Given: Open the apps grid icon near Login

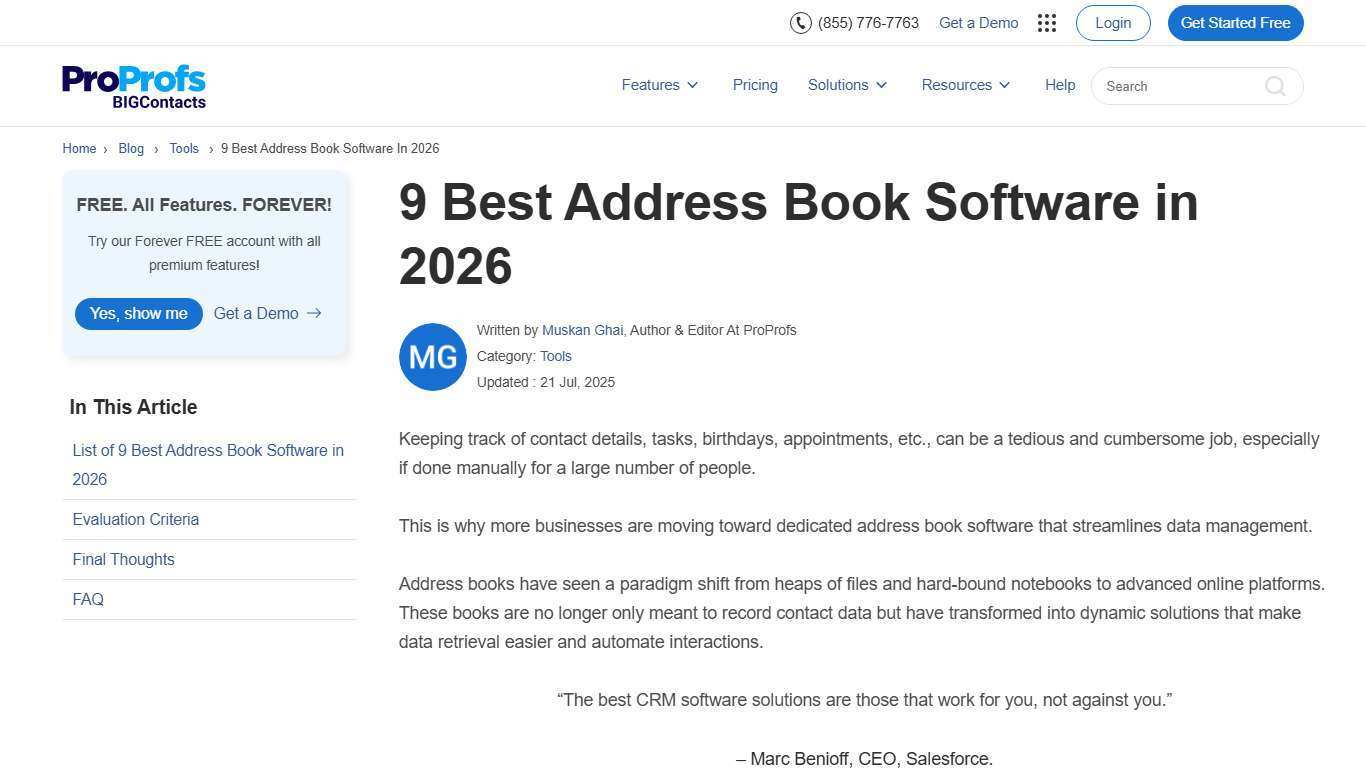Looking at the screenshot, I should [x=1046, y=22].
